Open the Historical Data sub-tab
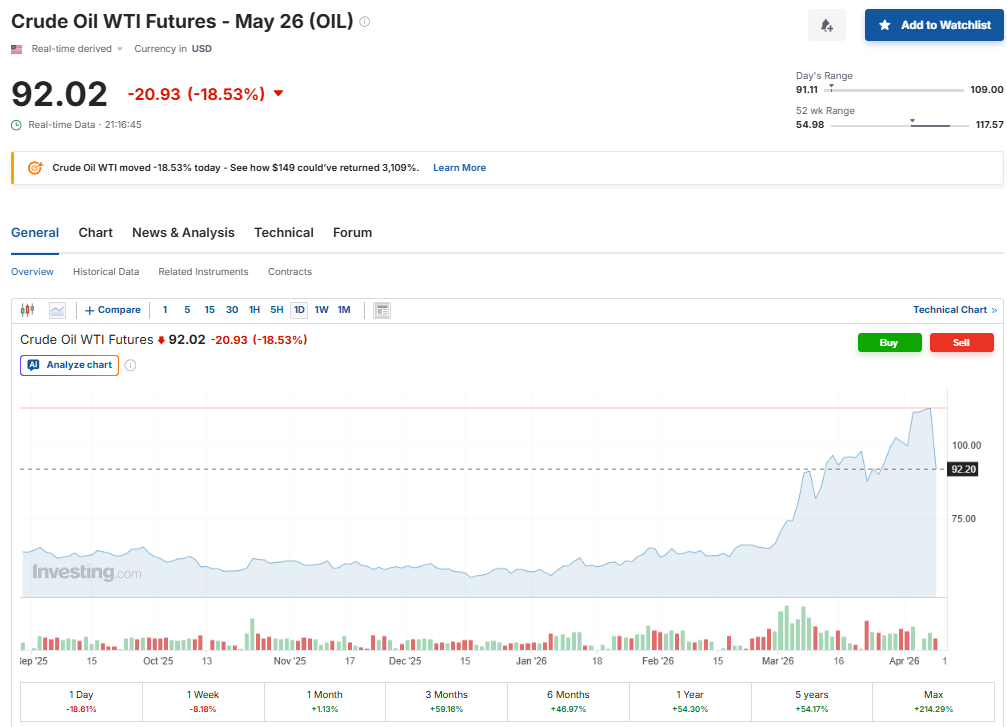Image resolution: width=1007 pixels, height=727 pixels. (106, 272)
